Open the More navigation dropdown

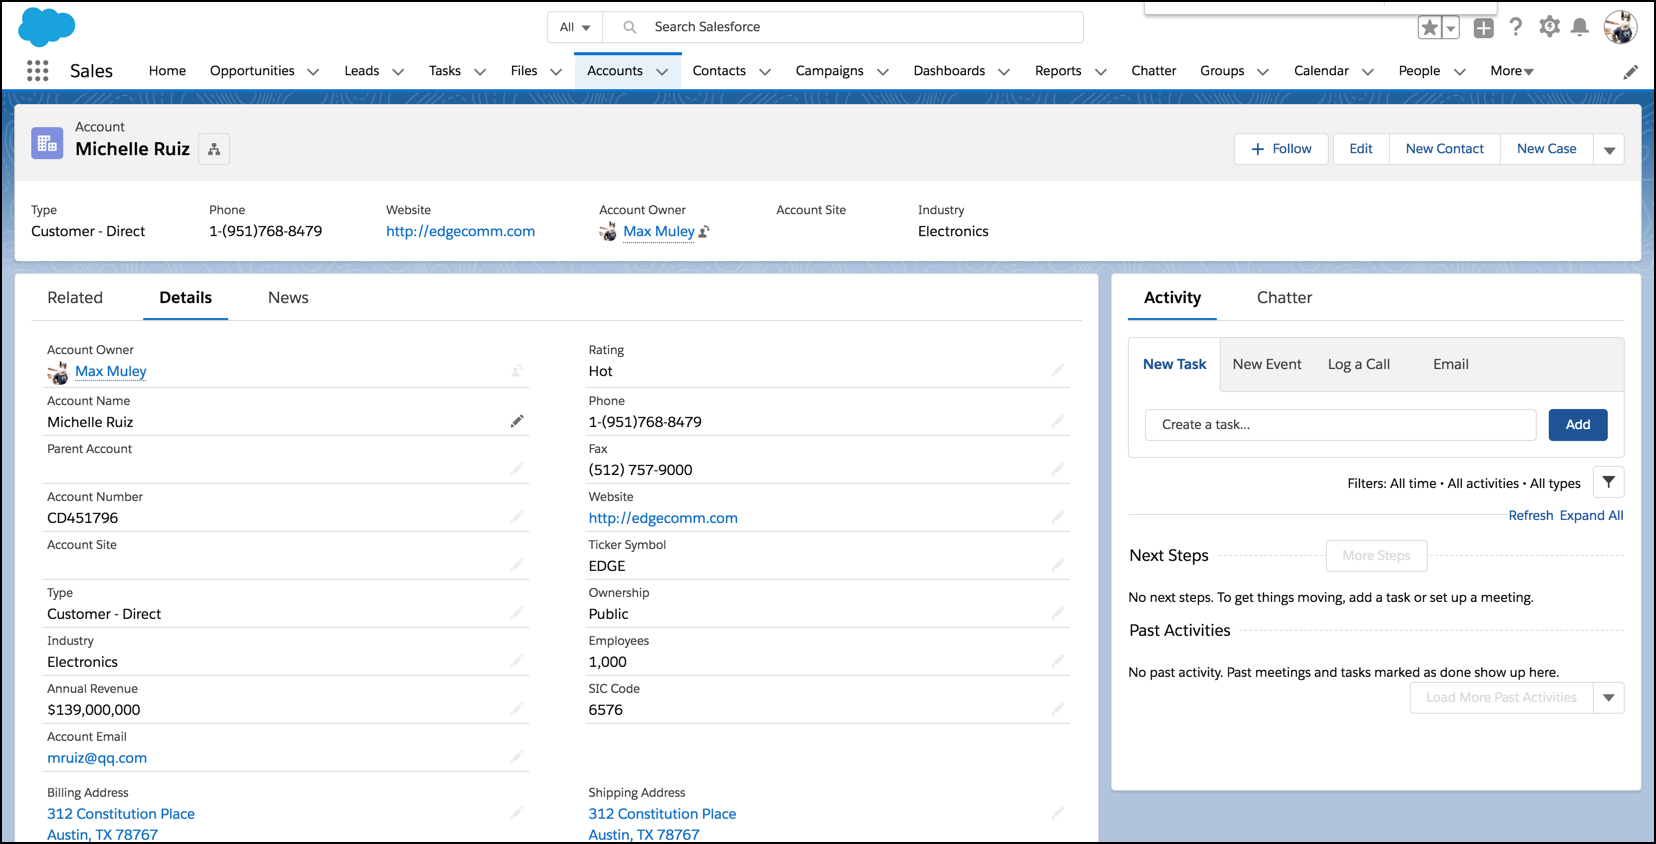point(1512,71)
